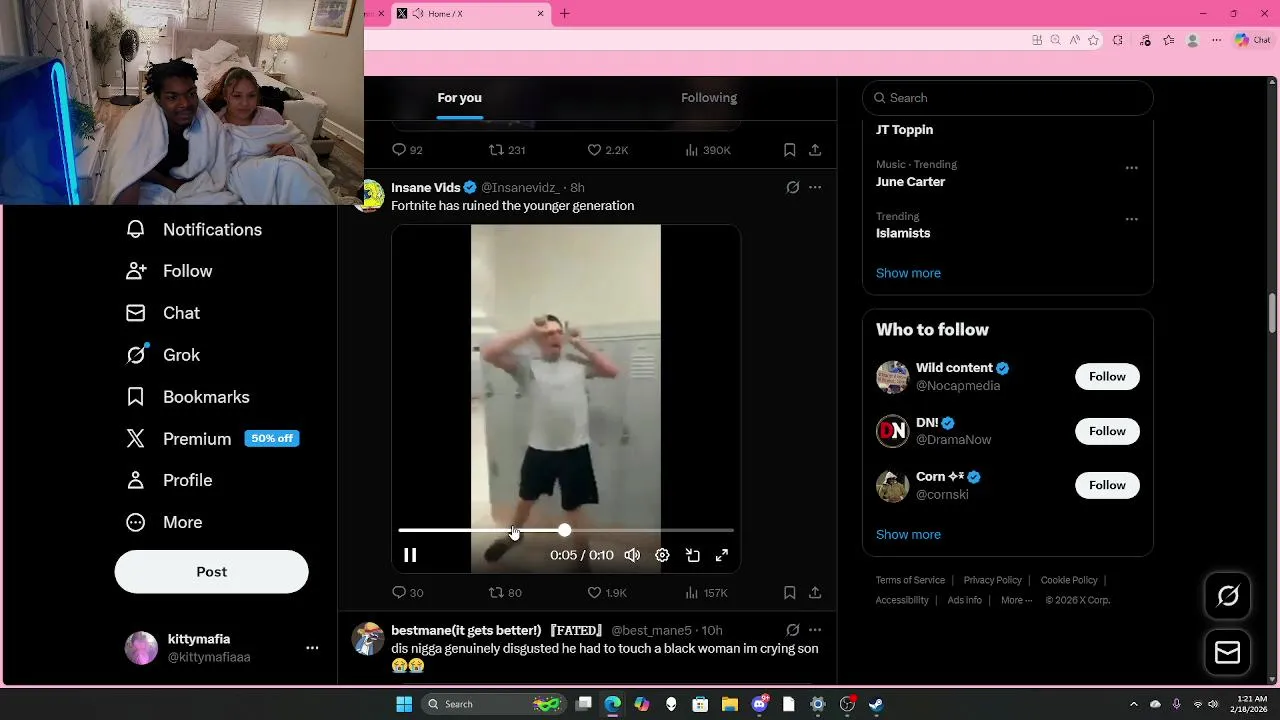Screen dimensions: 1280x720
Task: Open Profile from the sidebar
Action: pyautogui.click(x=169, y=480)
